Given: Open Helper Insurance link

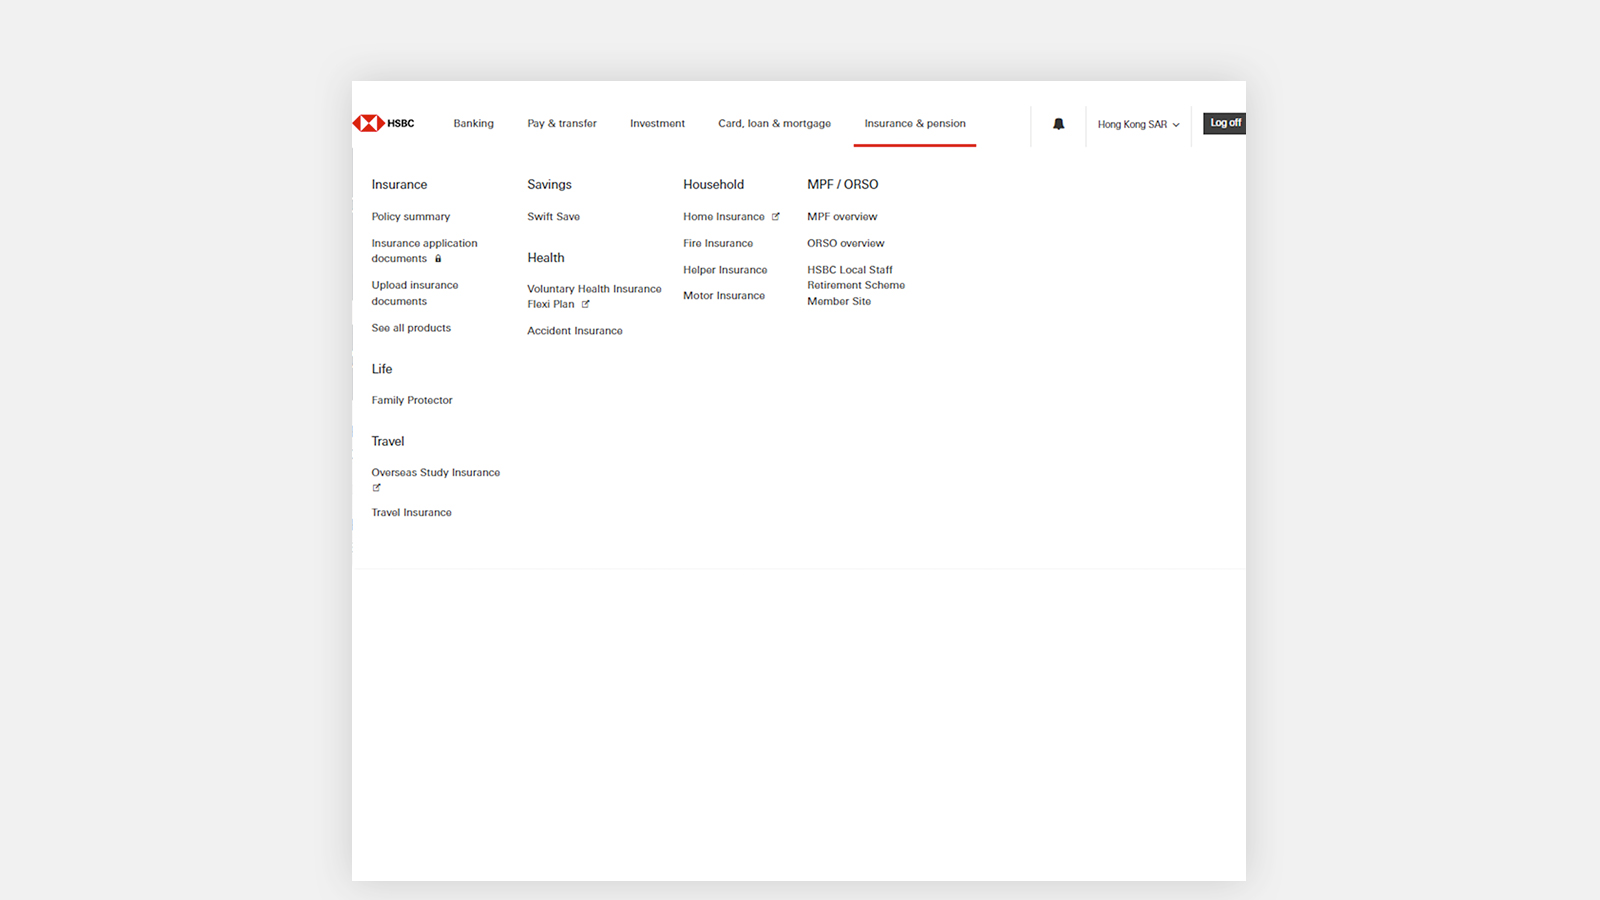Looking at the screenshot, I should (725, 270).
